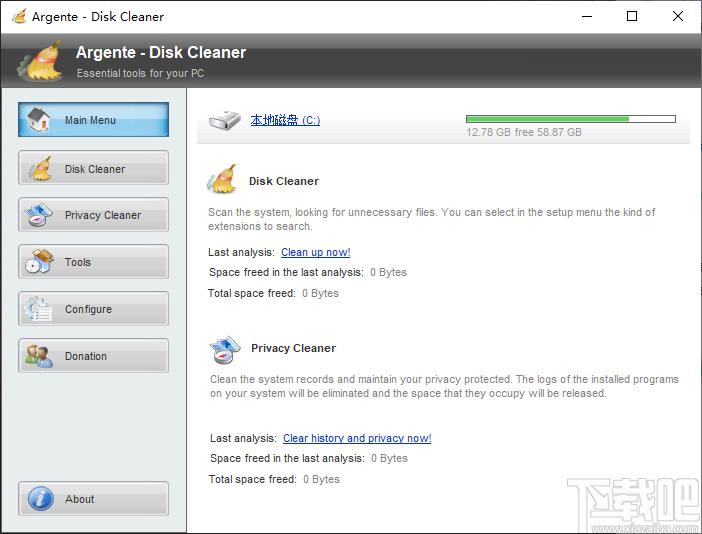Image resolution: width=702 pixels, height=534 pixels.
Task: Select Privacy Cleaner in sidebar
Action: pyautogui.click(x=94, y=215)
